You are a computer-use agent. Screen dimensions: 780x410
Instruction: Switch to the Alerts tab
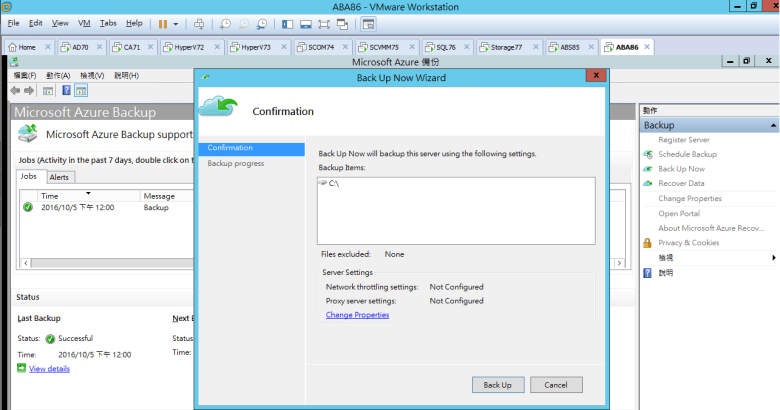tap(60, 177)
